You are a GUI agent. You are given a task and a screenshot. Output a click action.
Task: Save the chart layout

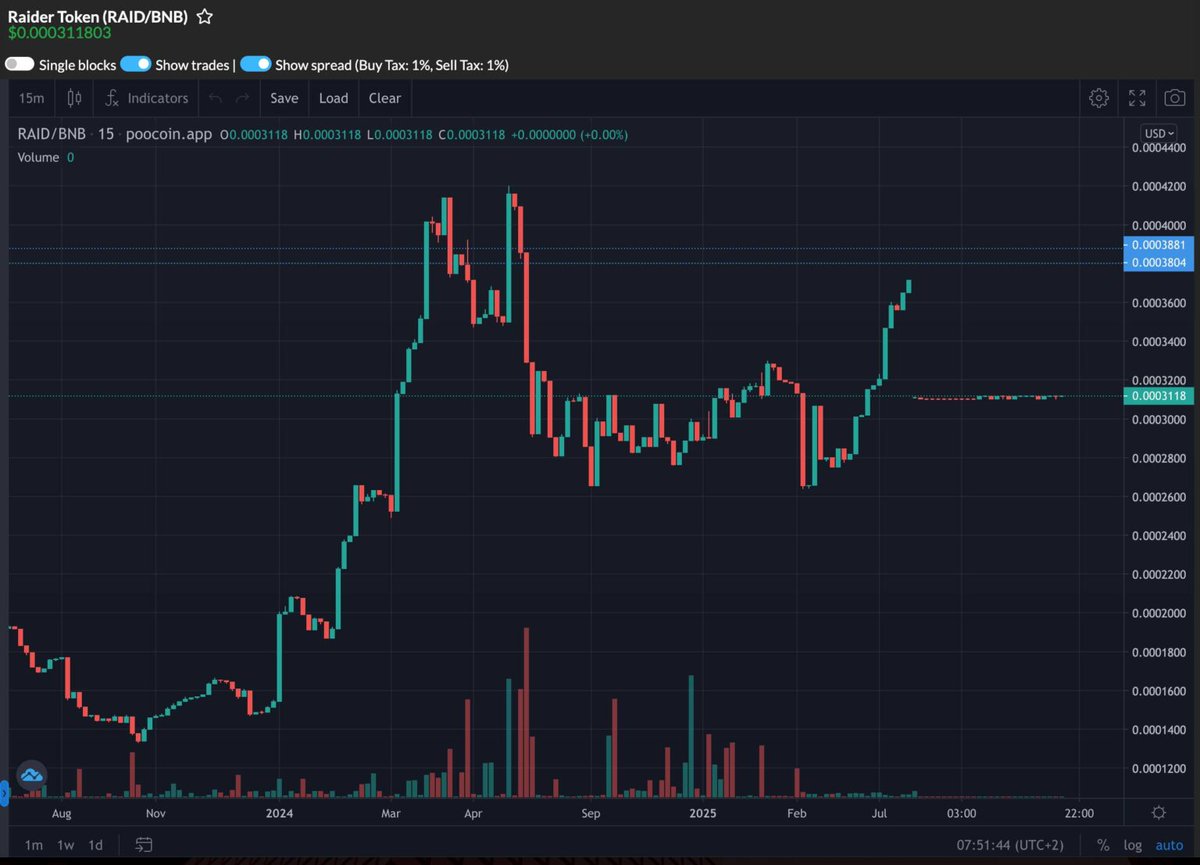point(284,98)
